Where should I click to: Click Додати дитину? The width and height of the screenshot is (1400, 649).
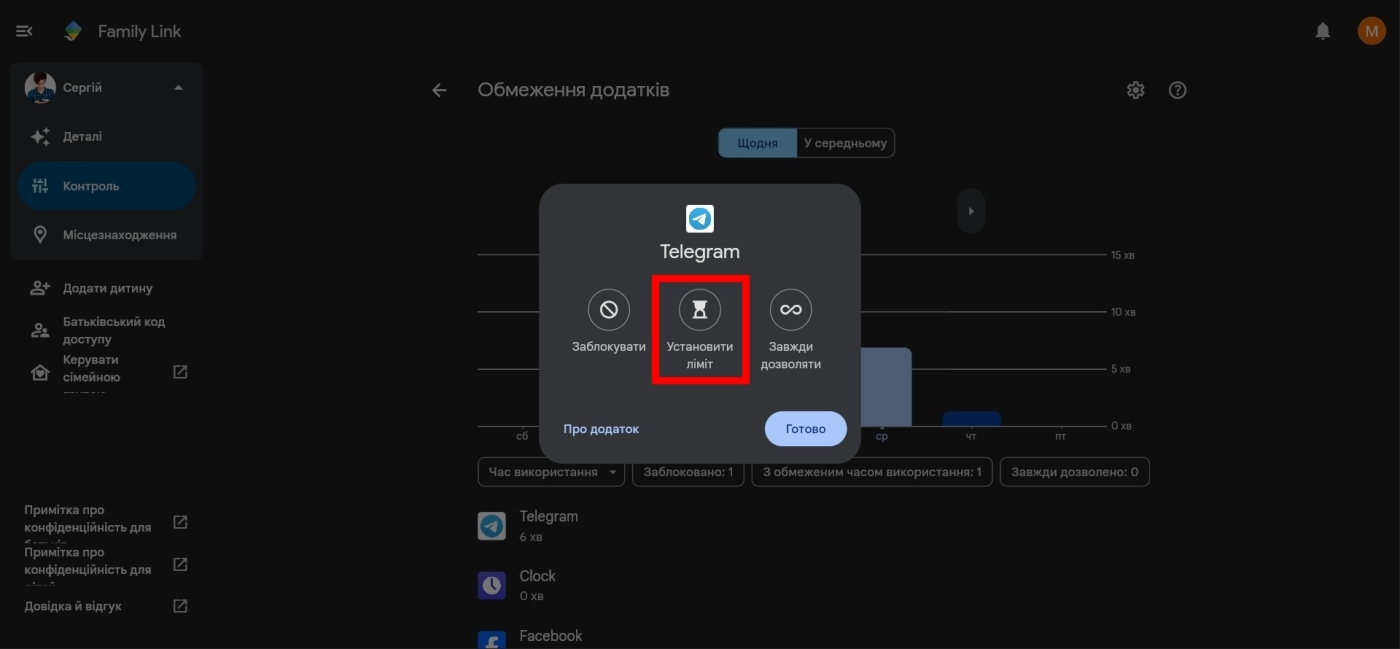pyautogui.click(x=106, y=288)
